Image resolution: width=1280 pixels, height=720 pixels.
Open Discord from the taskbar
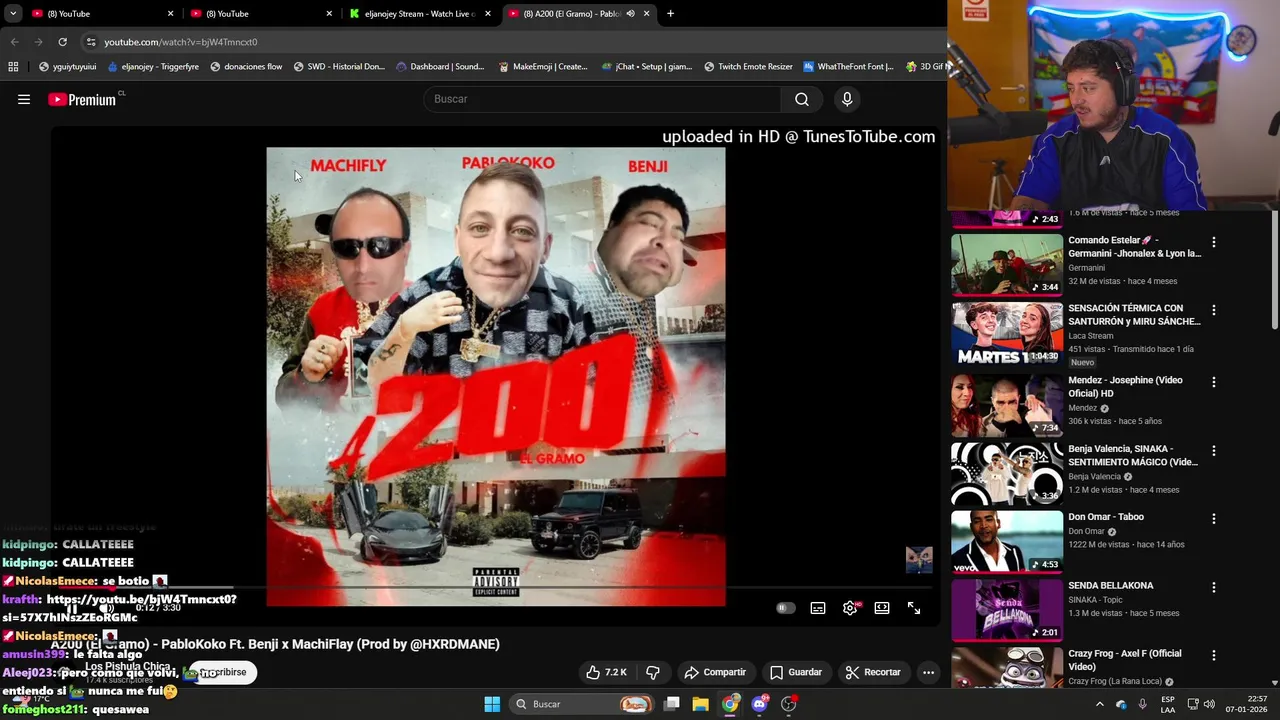(759, 704)
